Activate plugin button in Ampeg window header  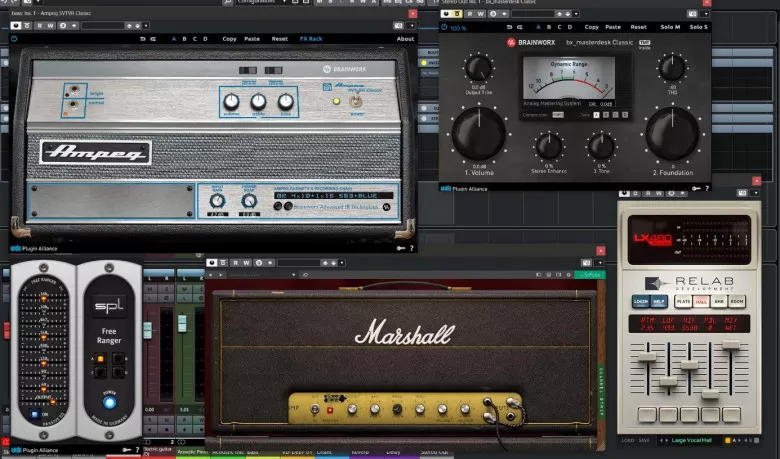[x=15, y=25]
